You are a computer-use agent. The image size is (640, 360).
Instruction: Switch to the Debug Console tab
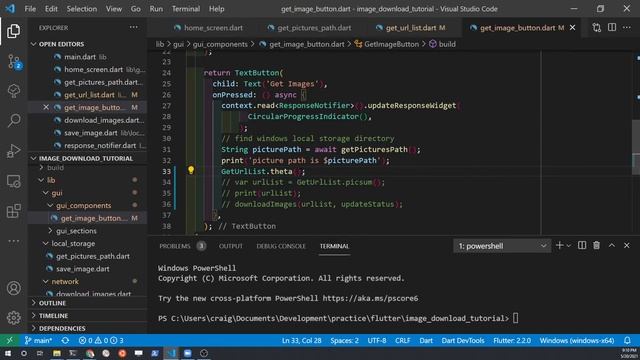[x=281, y=246]
